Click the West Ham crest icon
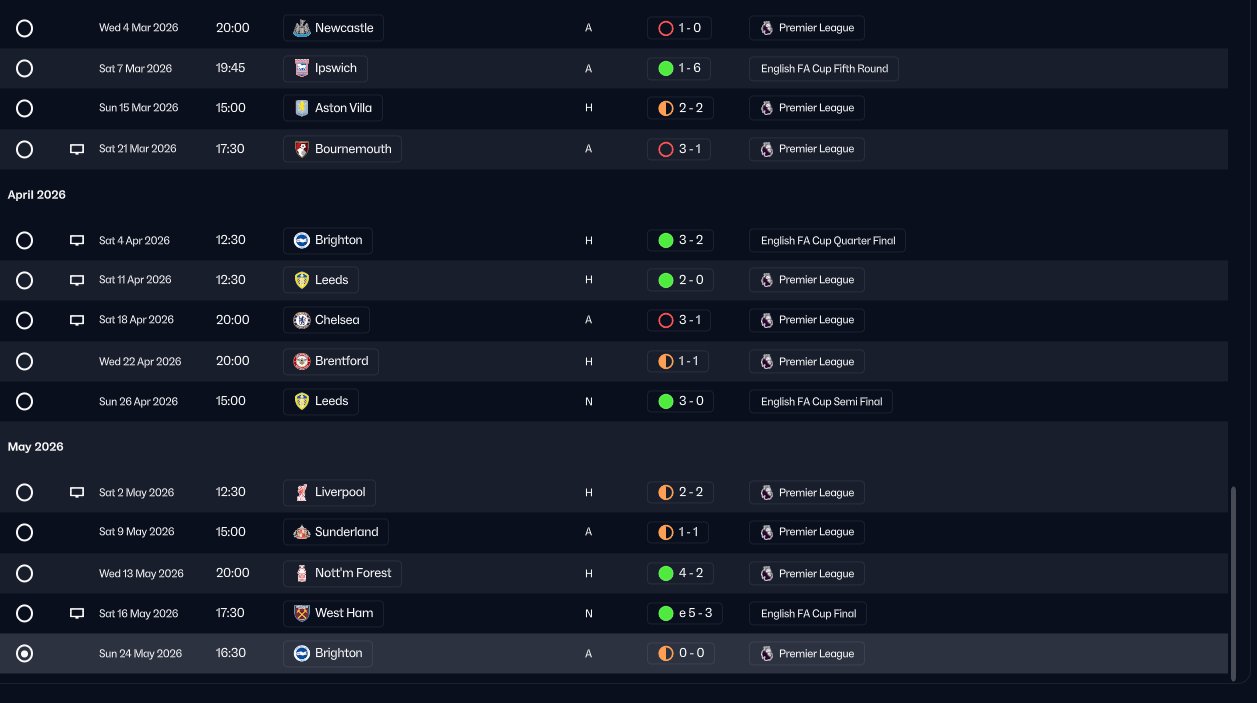The width and height of the screenshot is (1257, 703). pyautogui.click(x=301, y=613)
